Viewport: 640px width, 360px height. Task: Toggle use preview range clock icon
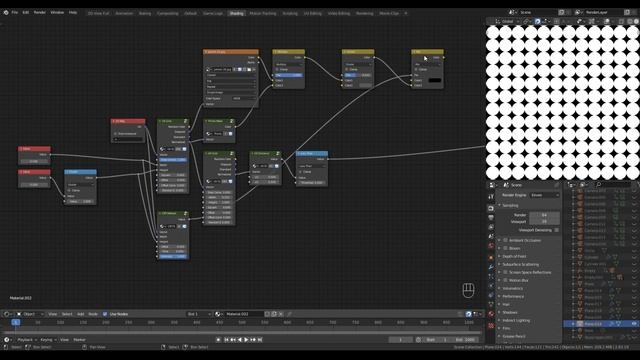(x=418, y=340)
